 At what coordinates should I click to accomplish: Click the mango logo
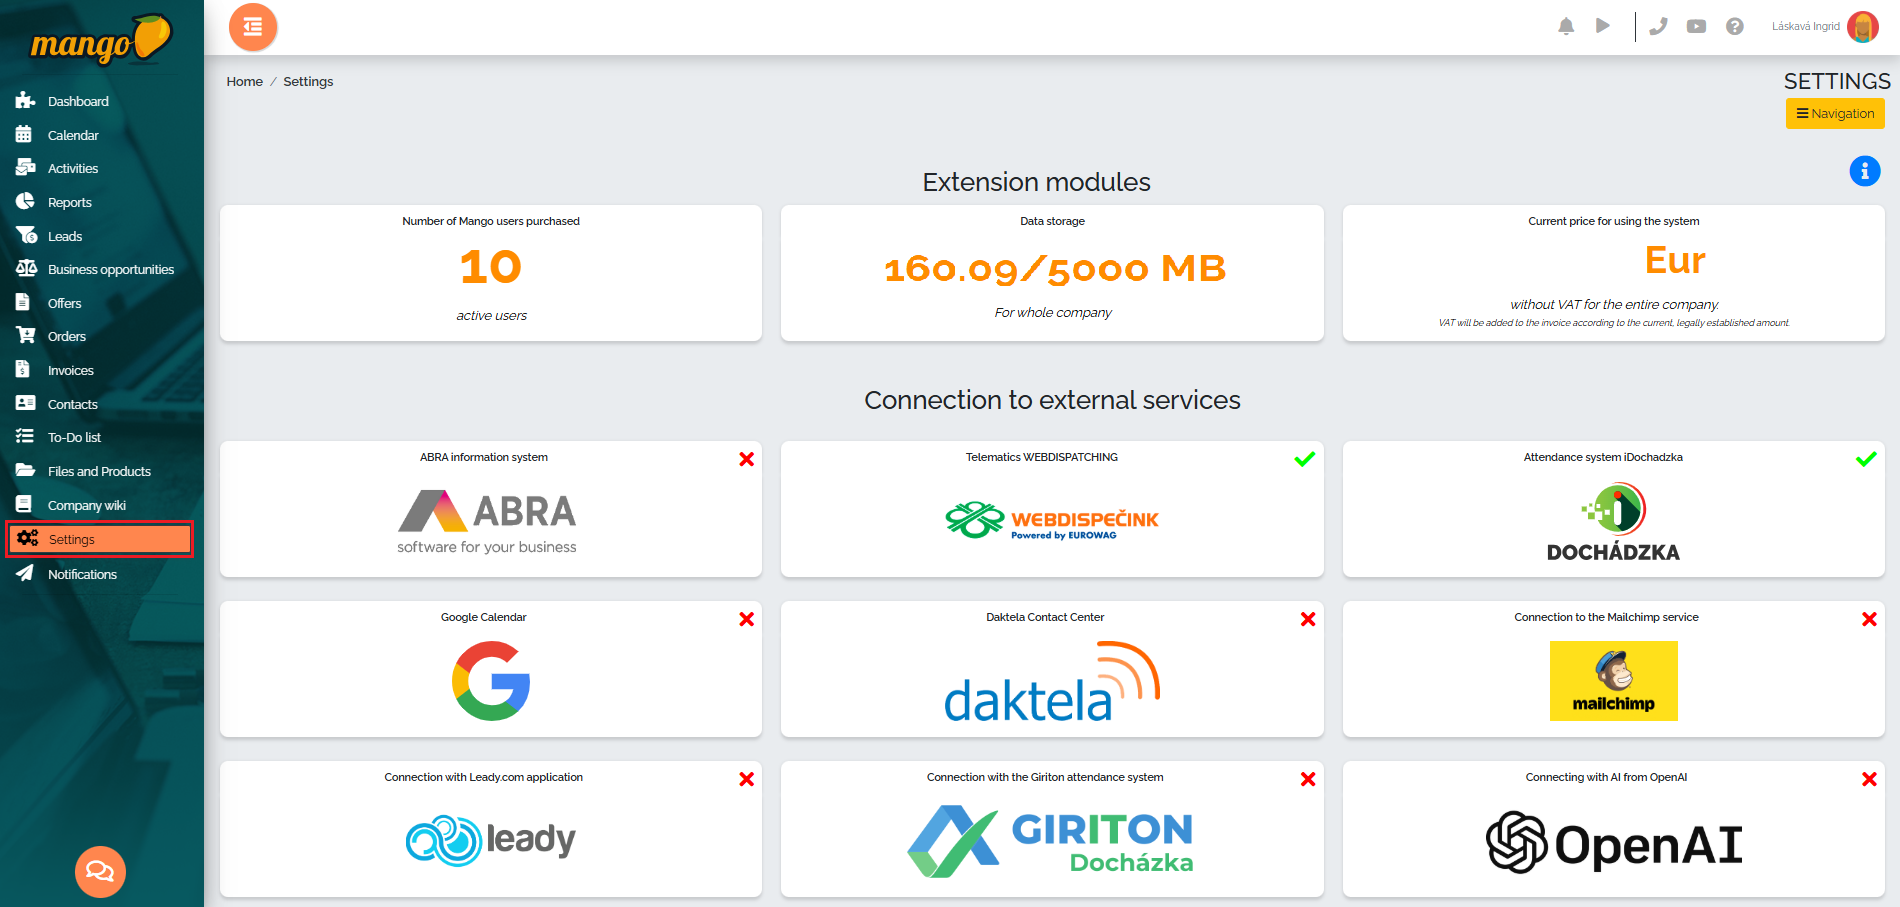click(x=101, y=40)
